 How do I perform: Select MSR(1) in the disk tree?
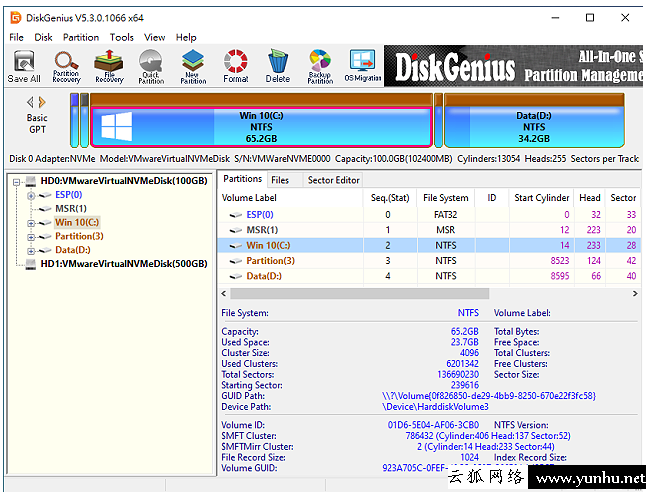point(71,208)
